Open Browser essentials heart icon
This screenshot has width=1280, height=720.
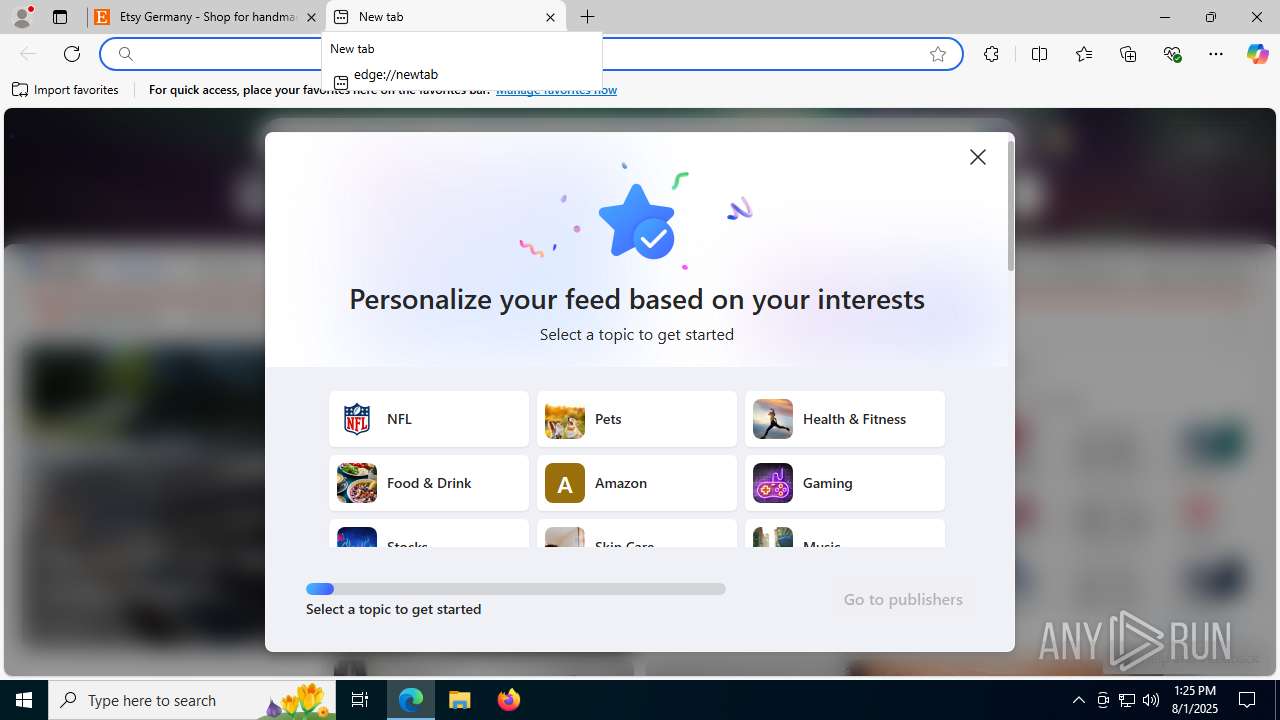click(1173, 54)
